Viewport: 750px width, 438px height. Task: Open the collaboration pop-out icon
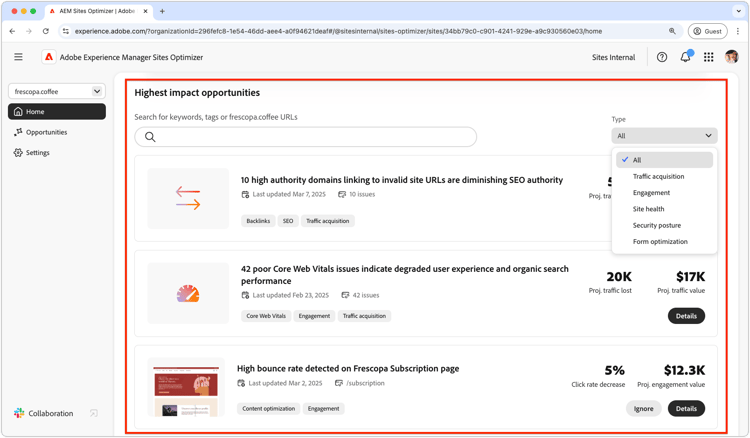click(94, 413)
